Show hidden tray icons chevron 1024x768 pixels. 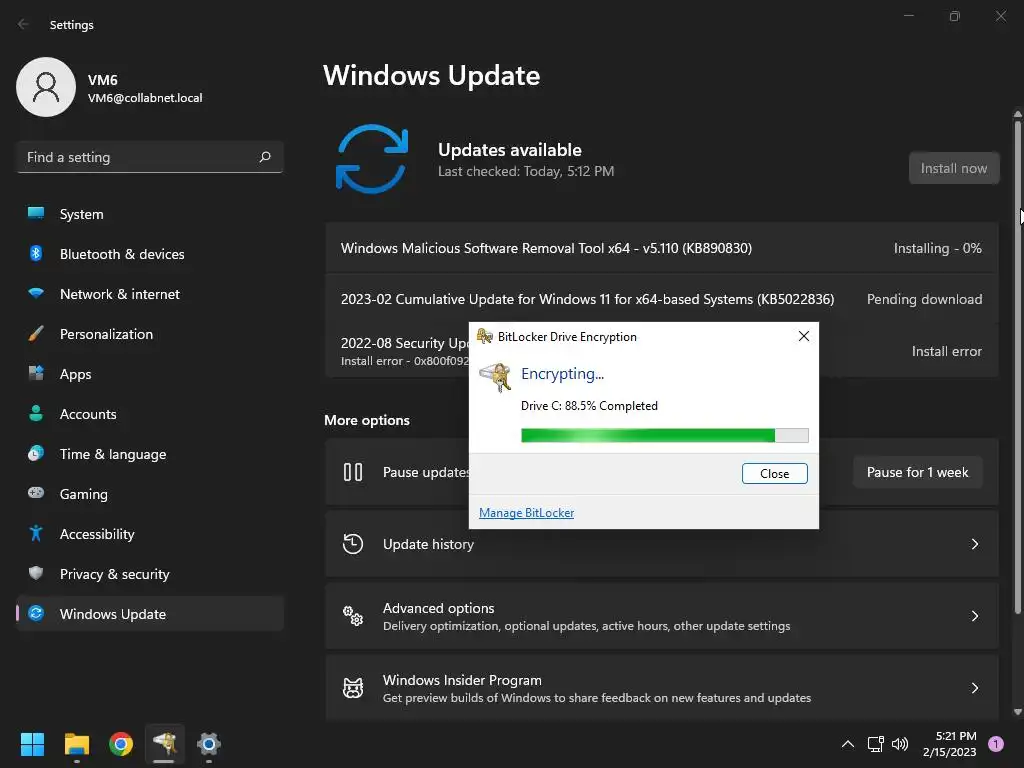(848, 744)
